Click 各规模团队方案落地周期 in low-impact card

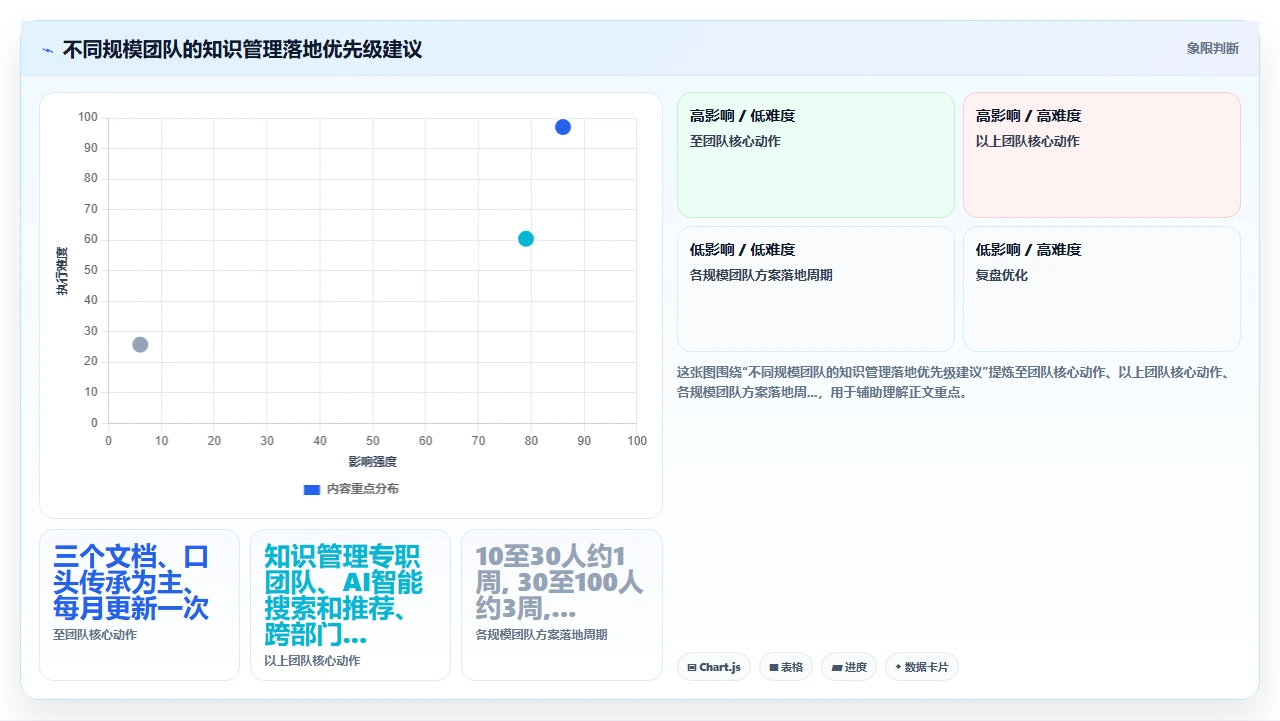click(x=761, y=275)
